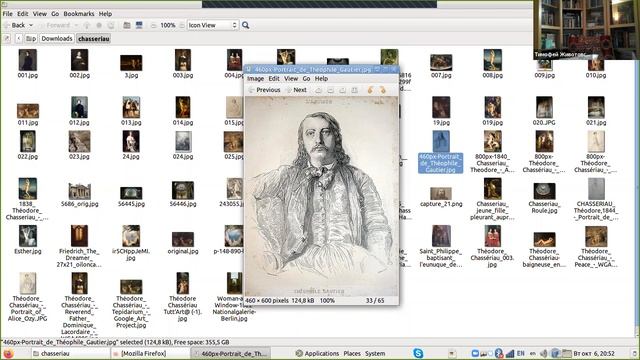
Task: Select the Friedrich_The_Dreamer file thumbnail
Action: click(x=79, y=236)
